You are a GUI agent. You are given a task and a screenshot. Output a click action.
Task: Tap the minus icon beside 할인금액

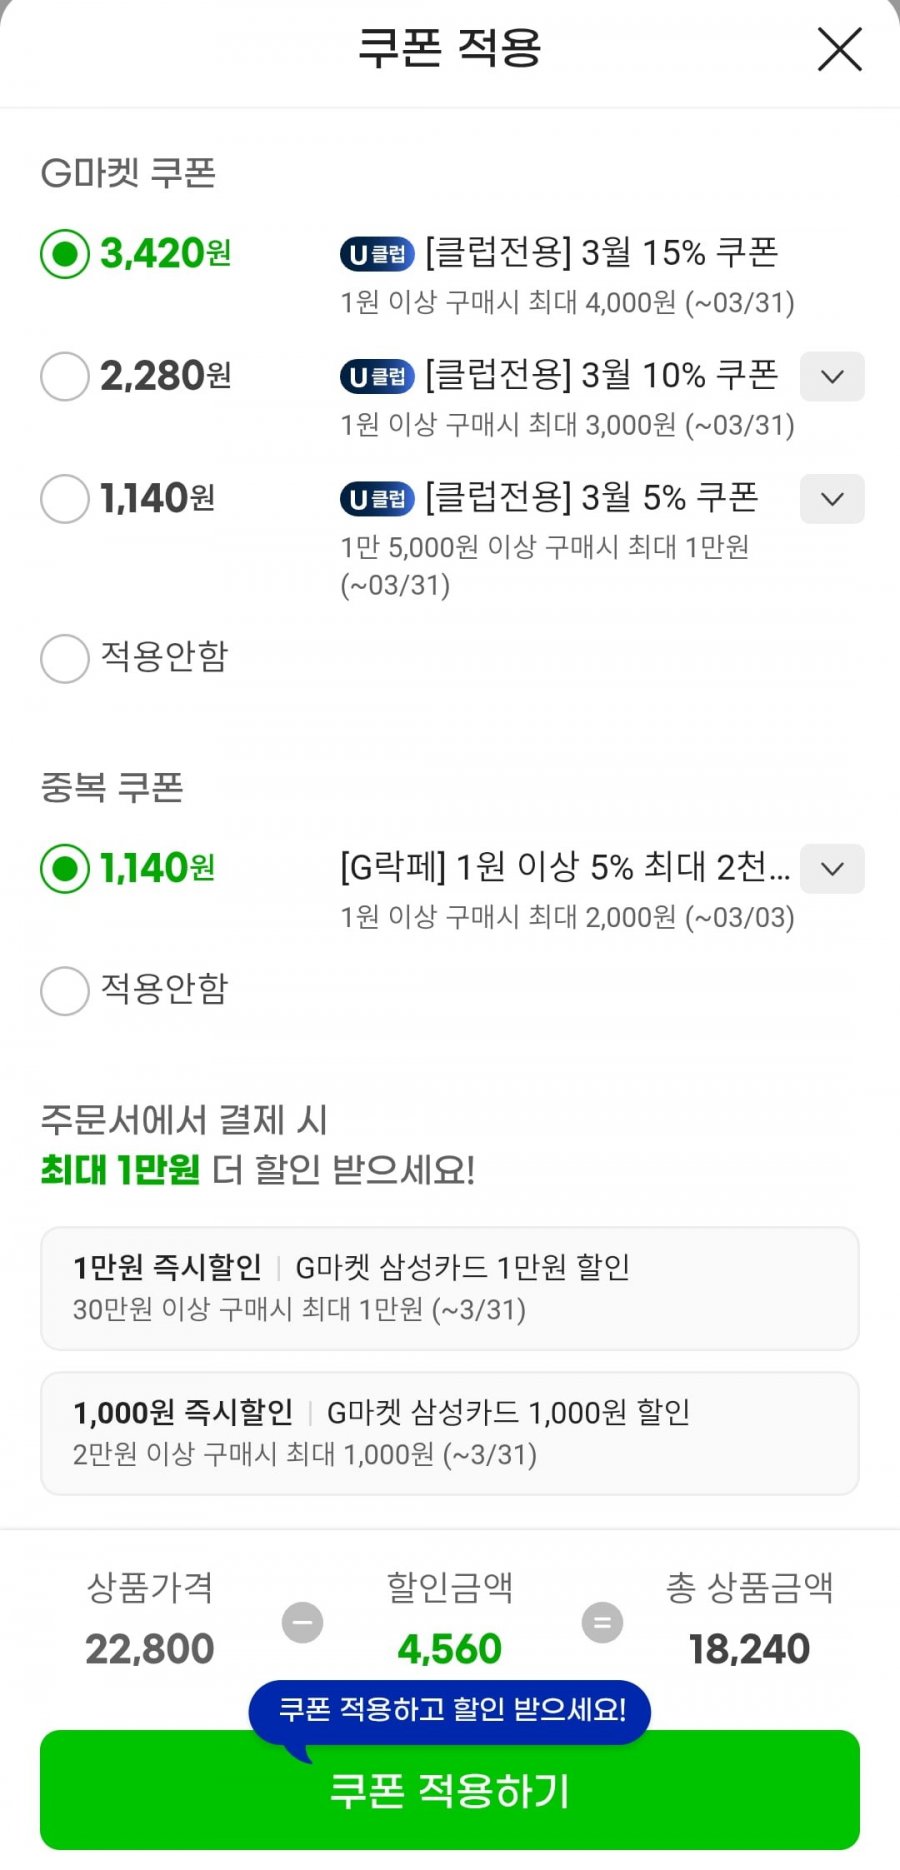coord(302,1622)
